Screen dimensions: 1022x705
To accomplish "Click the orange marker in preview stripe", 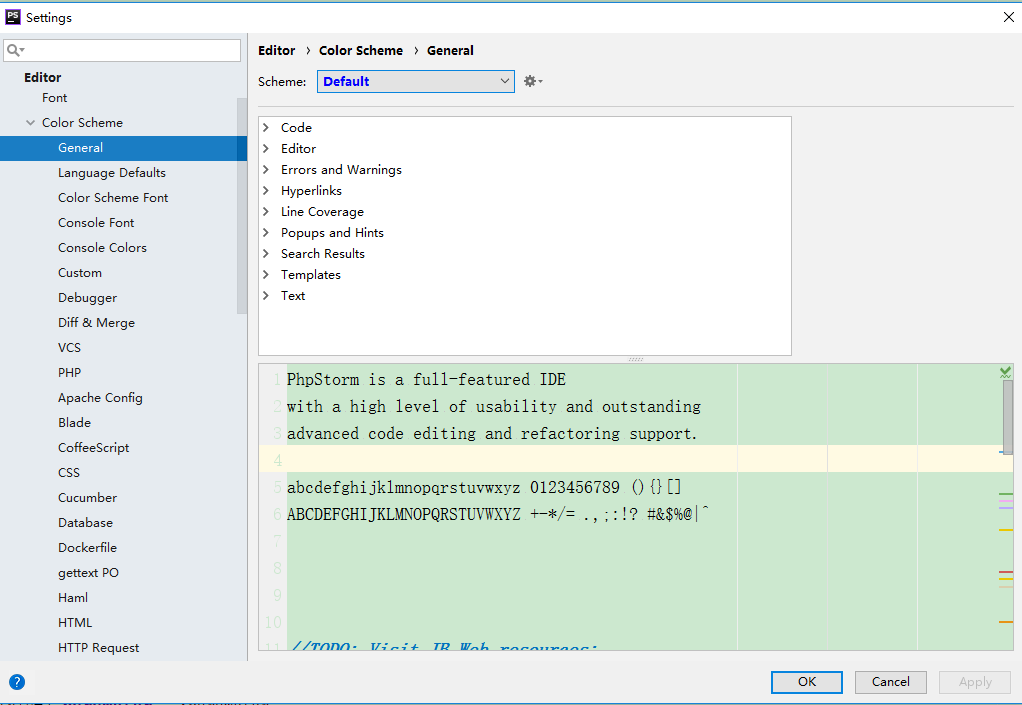I will pyautogui.click(x=1006, y=622).
